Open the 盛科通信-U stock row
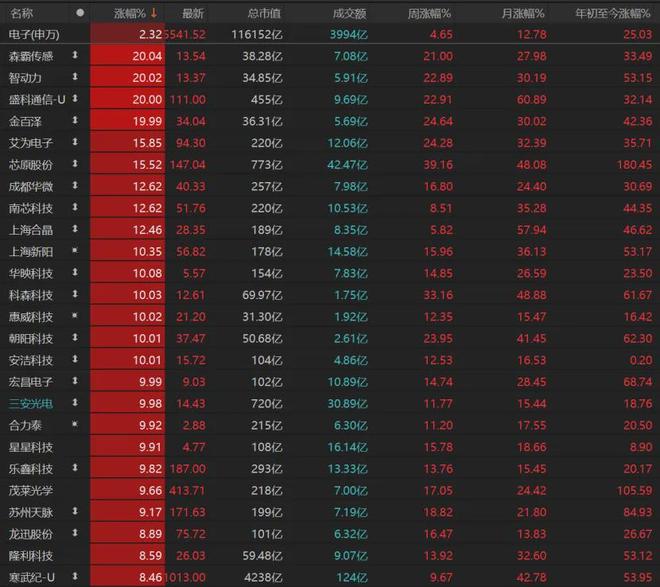Screen dimensions: 660x587 (x=36, y=99)
